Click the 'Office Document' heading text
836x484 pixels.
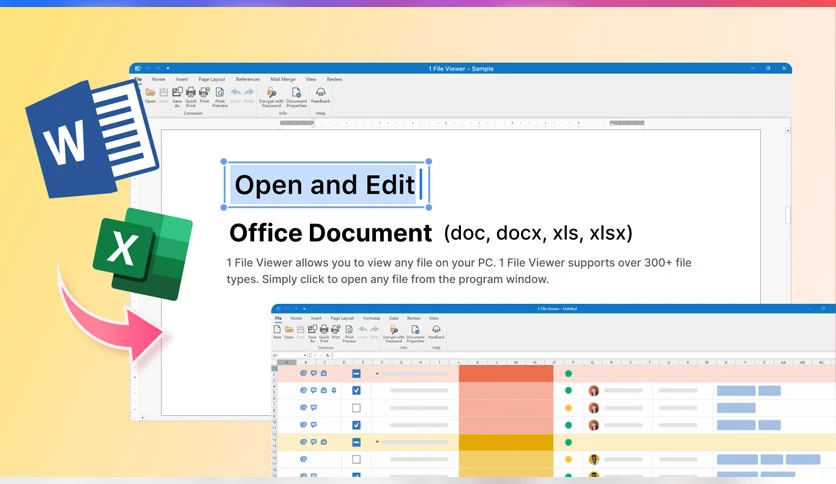click(x=331, y=233)
